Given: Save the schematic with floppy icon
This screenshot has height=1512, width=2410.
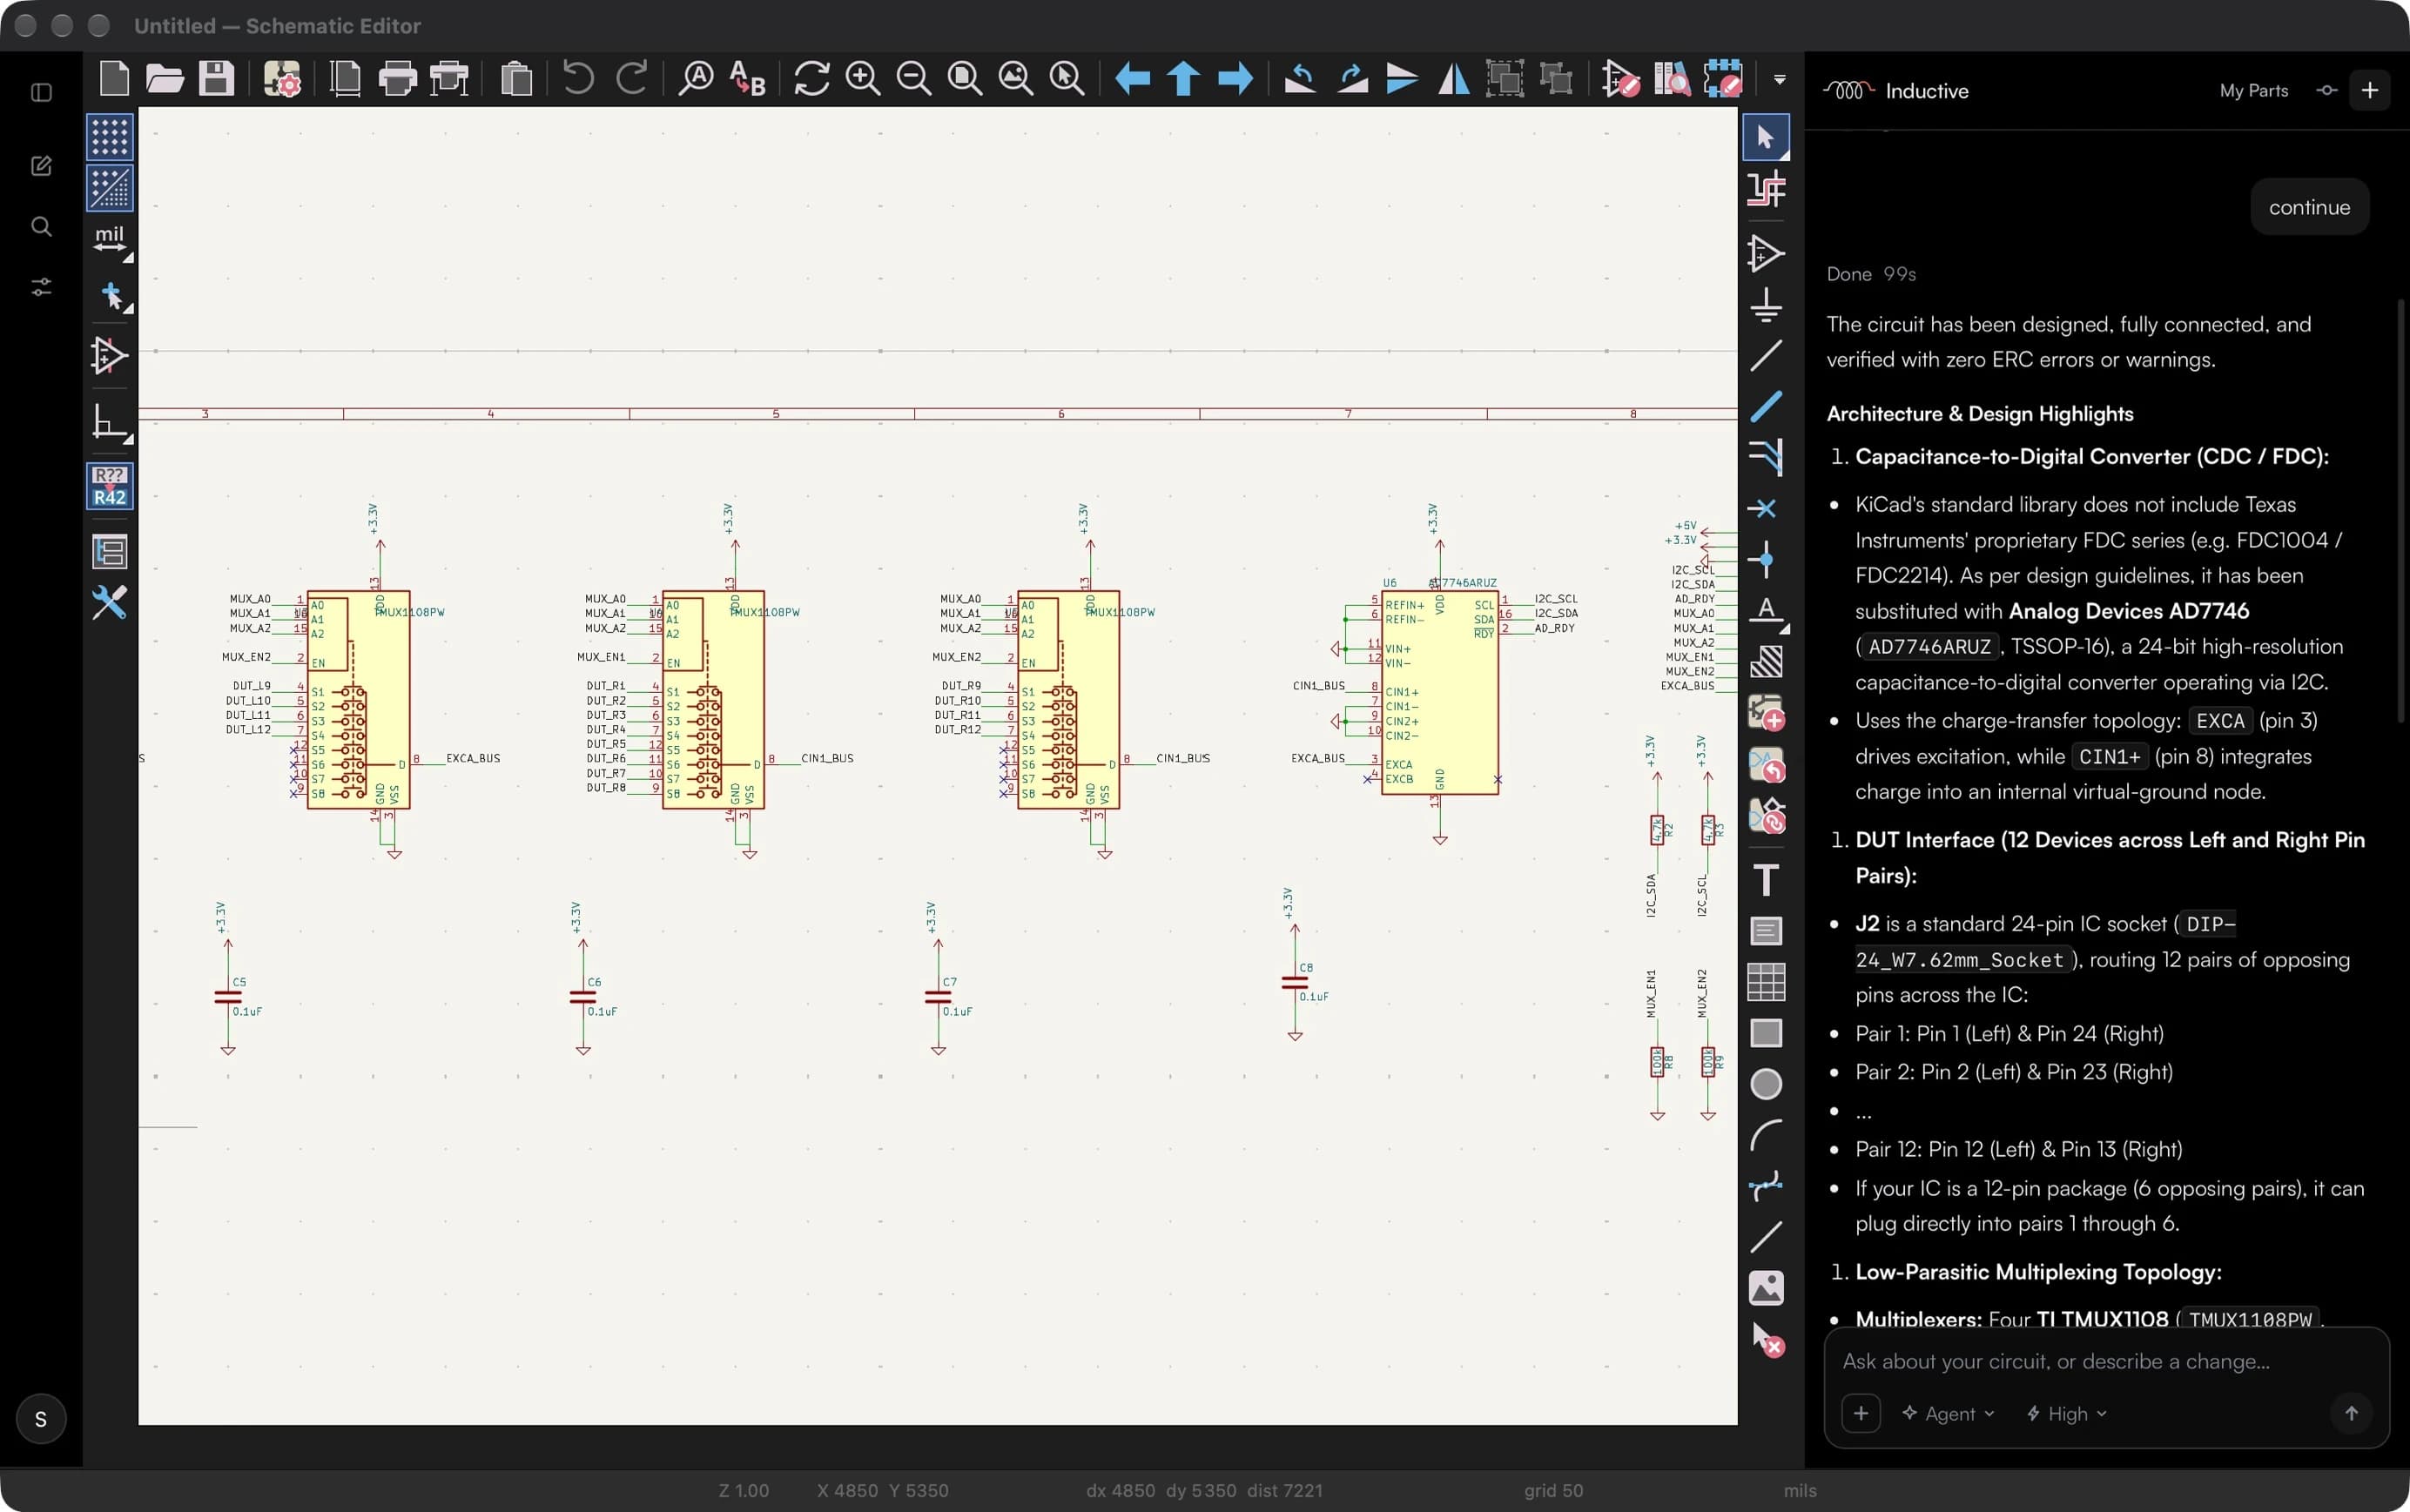Looking at the screenshot, I should pos(216,78).
